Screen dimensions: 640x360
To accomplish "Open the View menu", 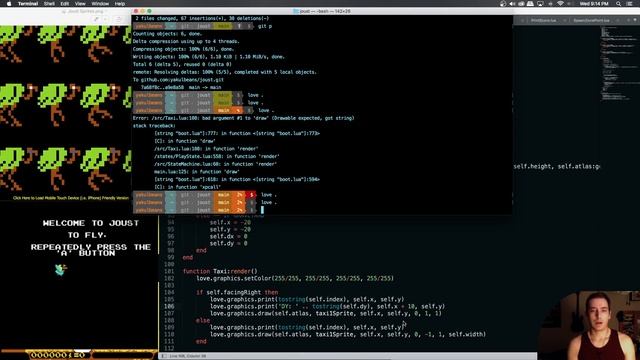I will point(80,4).
